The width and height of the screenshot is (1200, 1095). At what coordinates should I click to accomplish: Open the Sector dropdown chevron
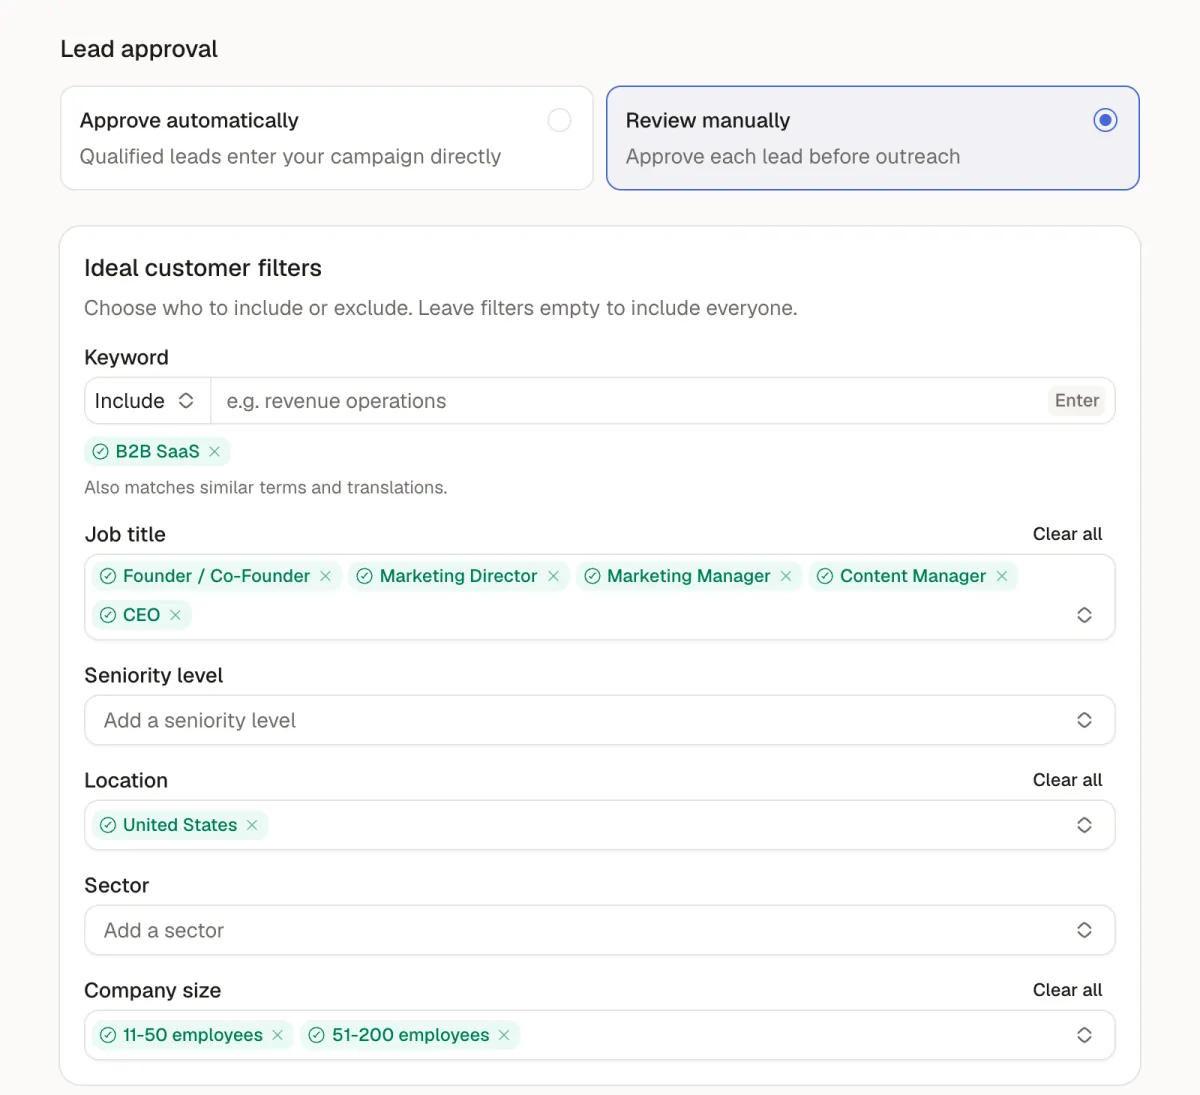(x=1084, y=930)
